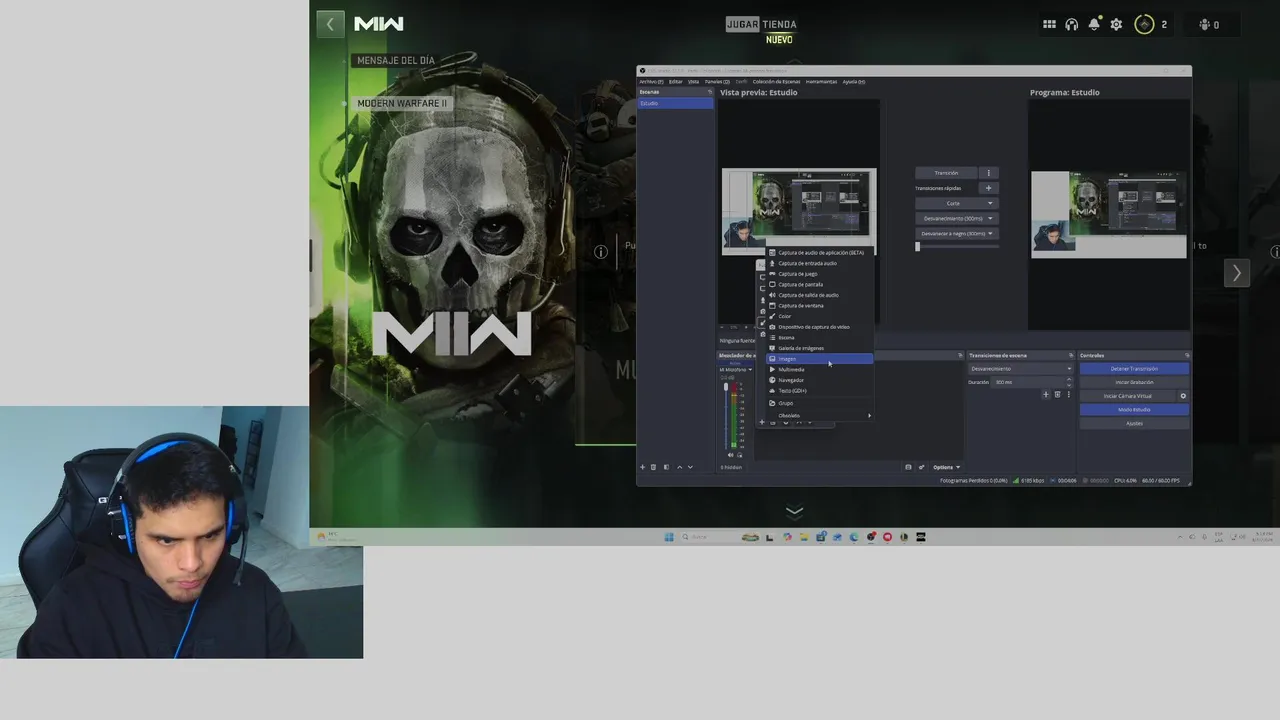This screenshot has height=720, width=1280.
Task: Choose Captura de pantalla source
Action: [x=820, y=285]
